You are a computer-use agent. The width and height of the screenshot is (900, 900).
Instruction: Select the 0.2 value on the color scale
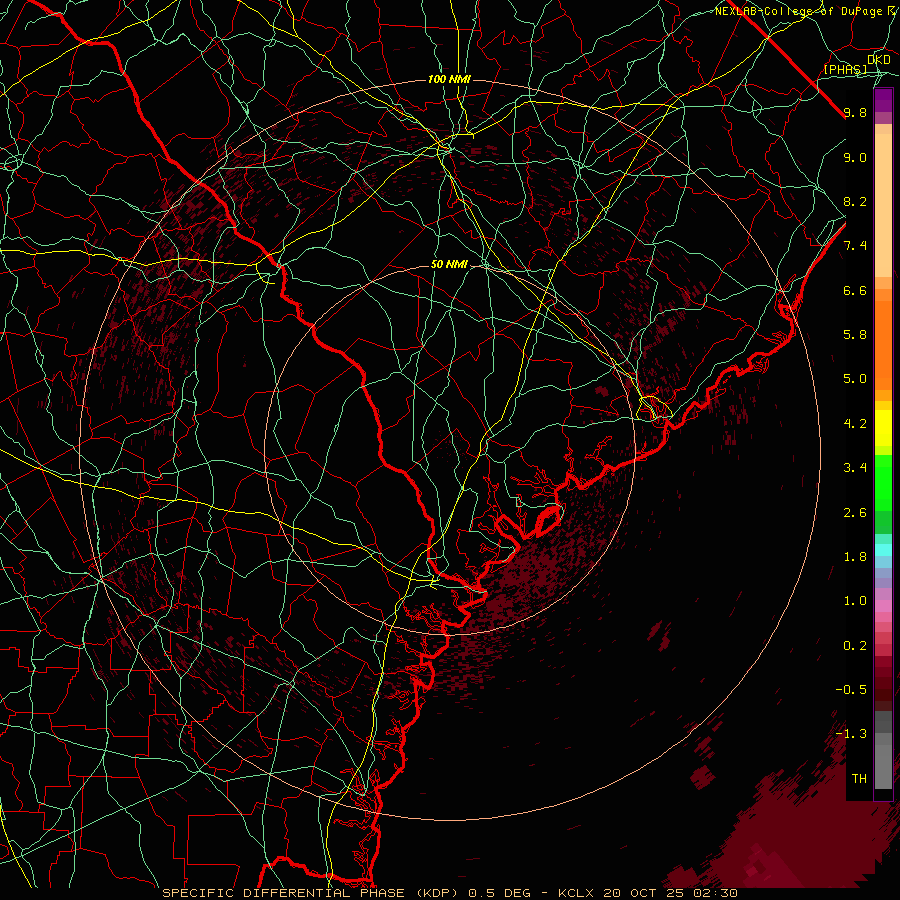(855, 646)
